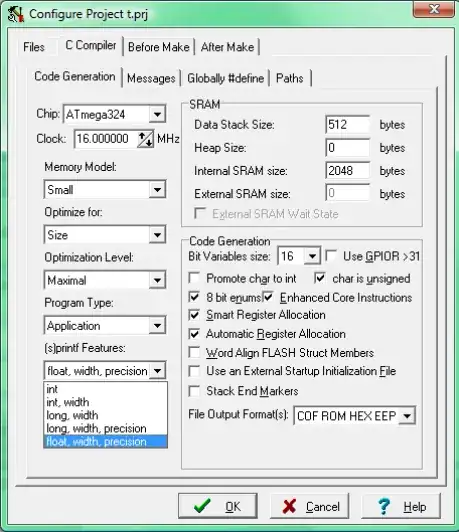459x532 pixels.
Task: Click the Data Stack Size field
Action: [x=347, y=125]
